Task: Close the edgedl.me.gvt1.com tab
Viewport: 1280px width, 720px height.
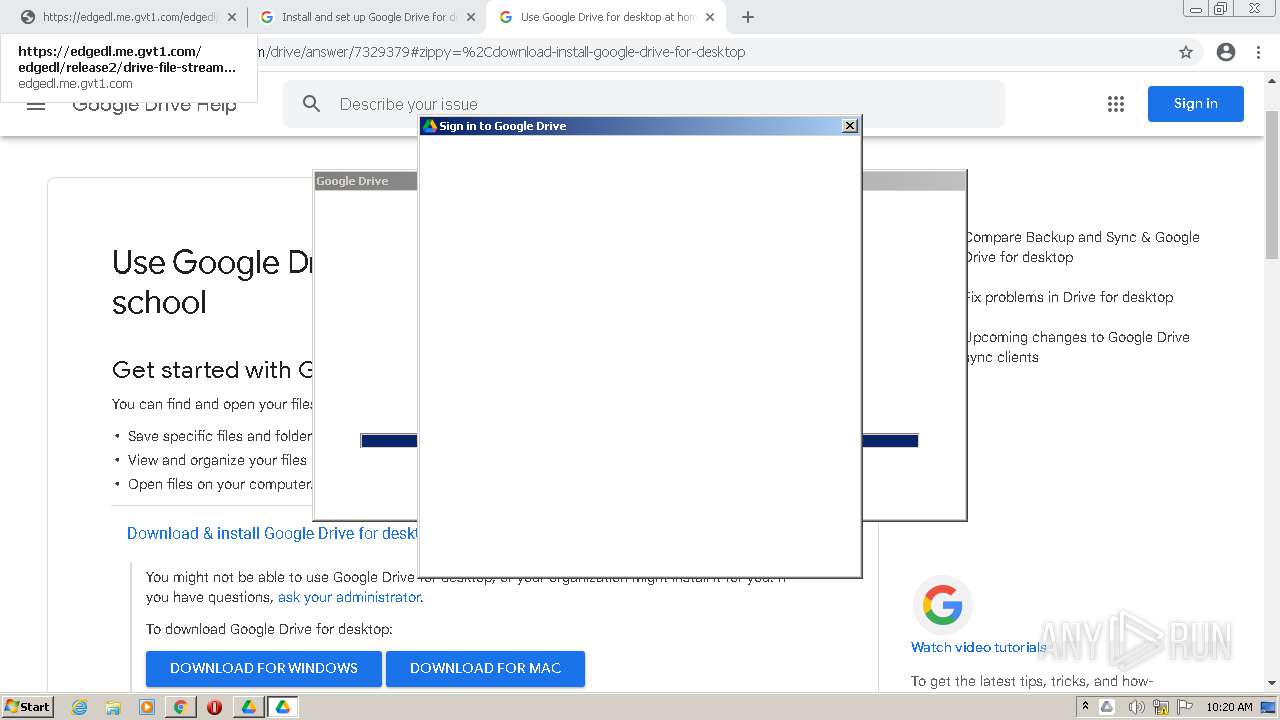Action: pyautogui.click(x=232, y=17)
